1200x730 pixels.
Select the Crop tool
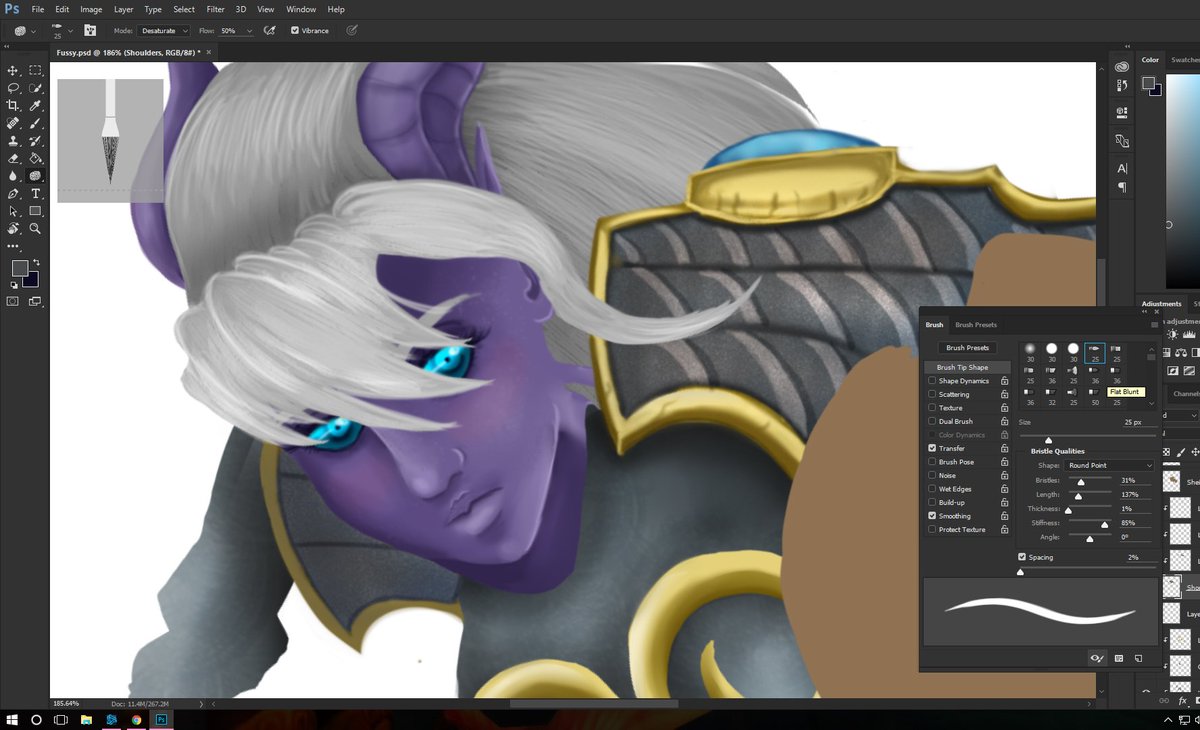[13, 105]
